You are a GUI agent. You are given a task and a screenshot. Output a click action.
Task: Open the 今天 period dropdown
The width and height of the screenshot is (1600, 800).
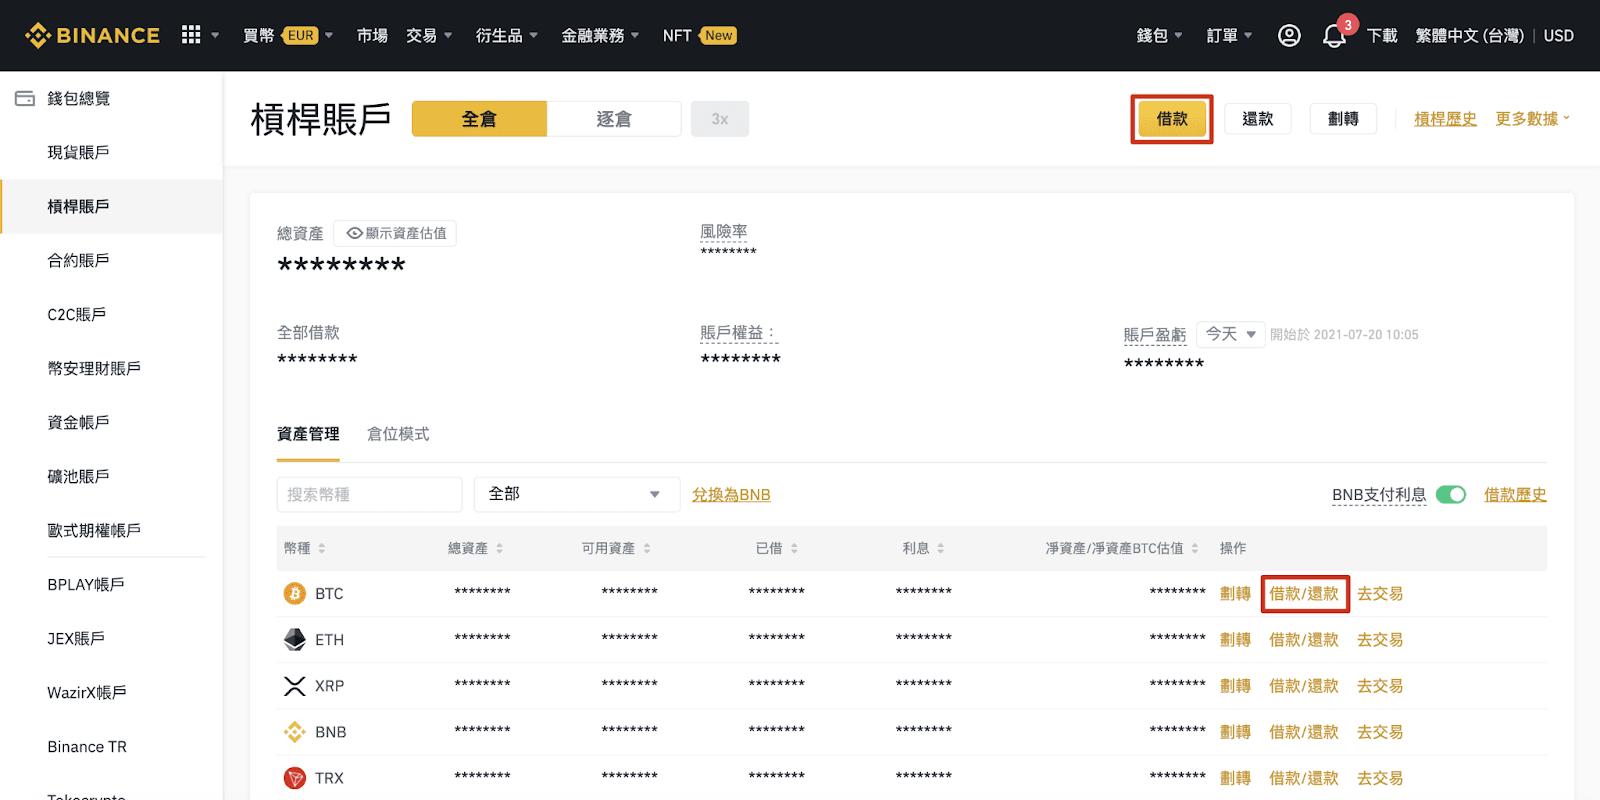pyautogui.click(x=1231, y=334)
